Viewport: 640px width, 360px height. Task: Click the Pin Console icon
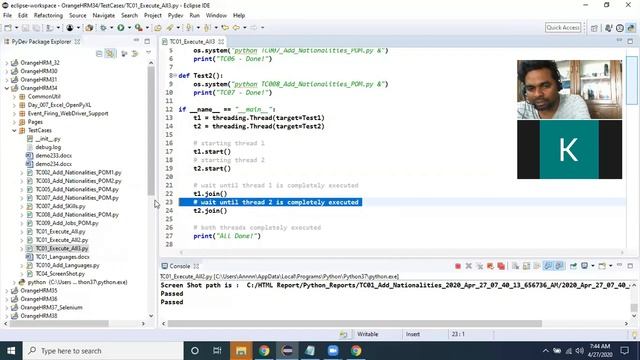tap(573, 266)
